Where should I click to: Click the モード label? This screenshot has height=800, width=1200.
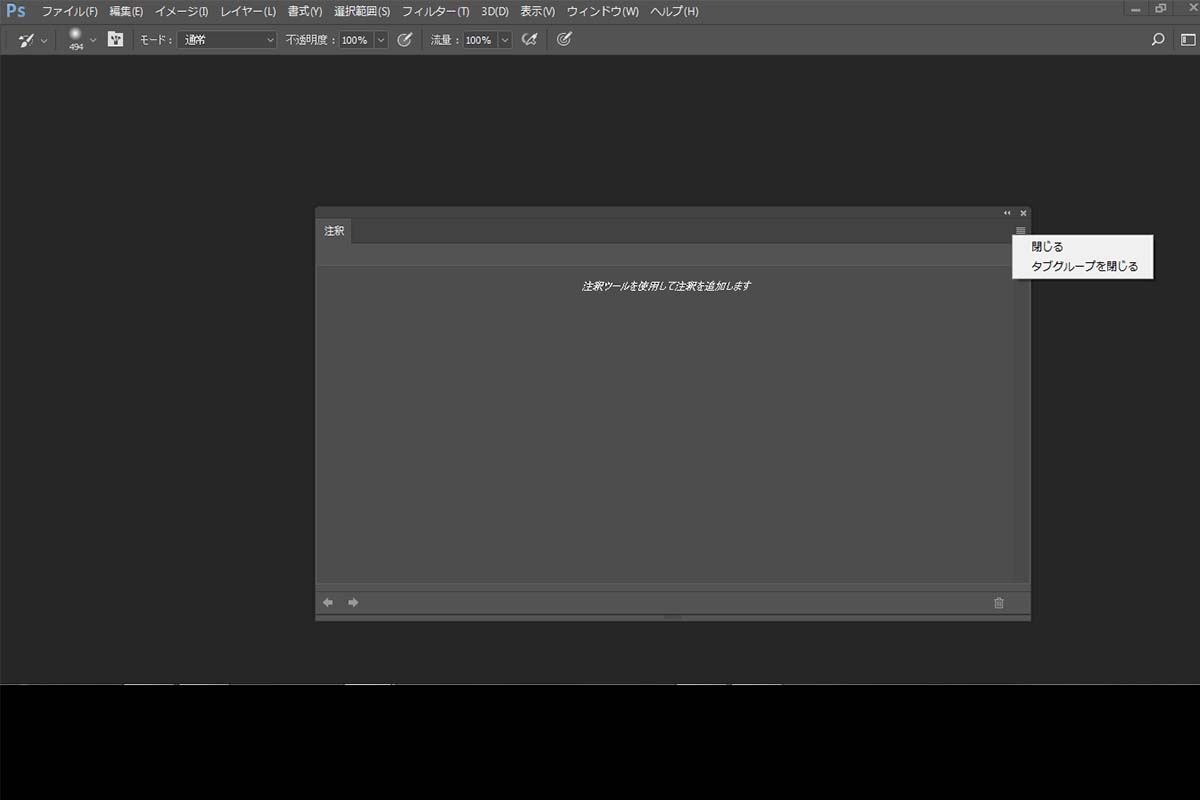coord(154,40)
